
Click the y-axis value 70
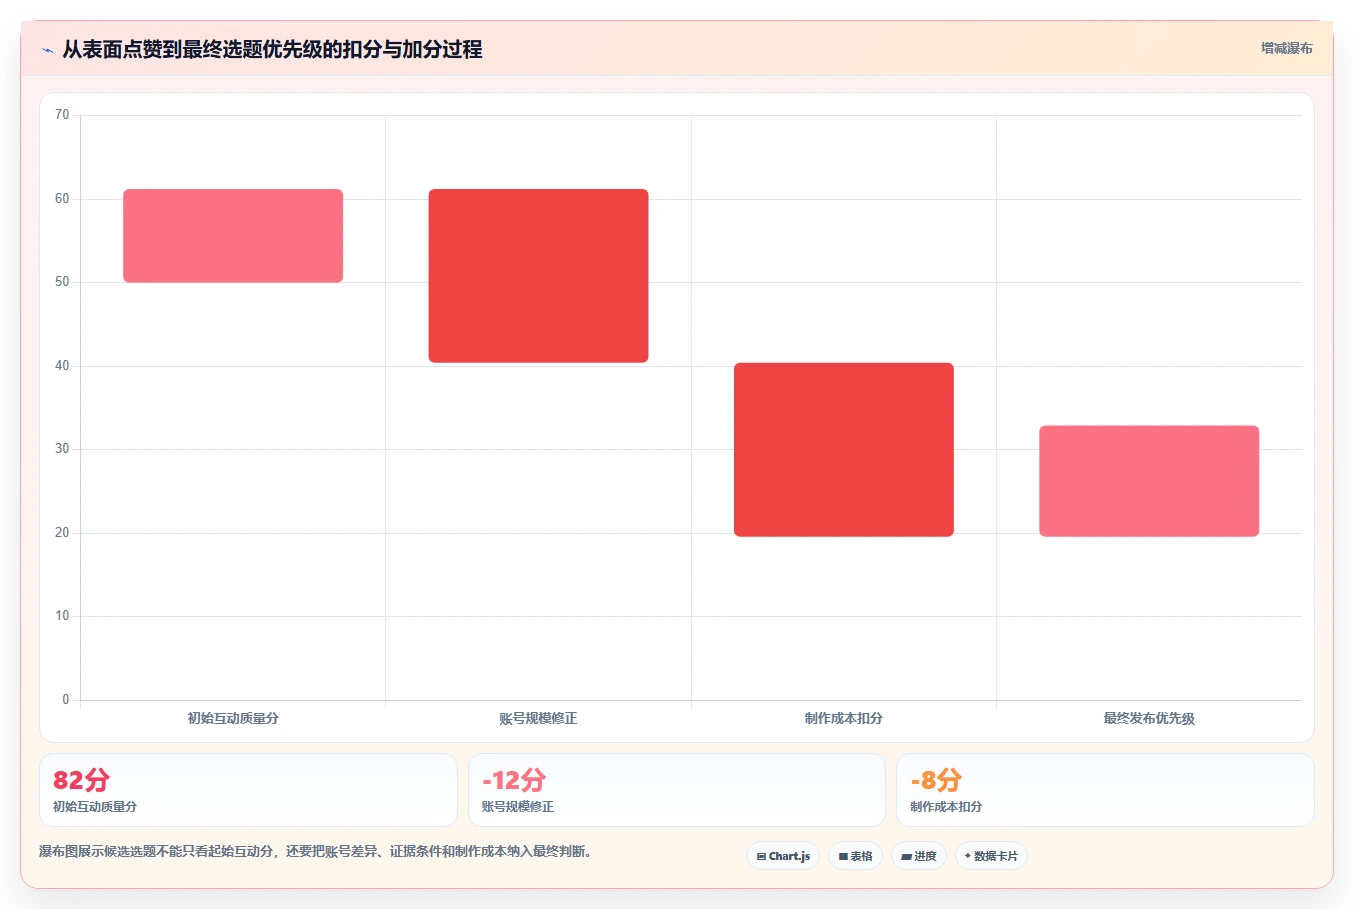tap(62, 115)
